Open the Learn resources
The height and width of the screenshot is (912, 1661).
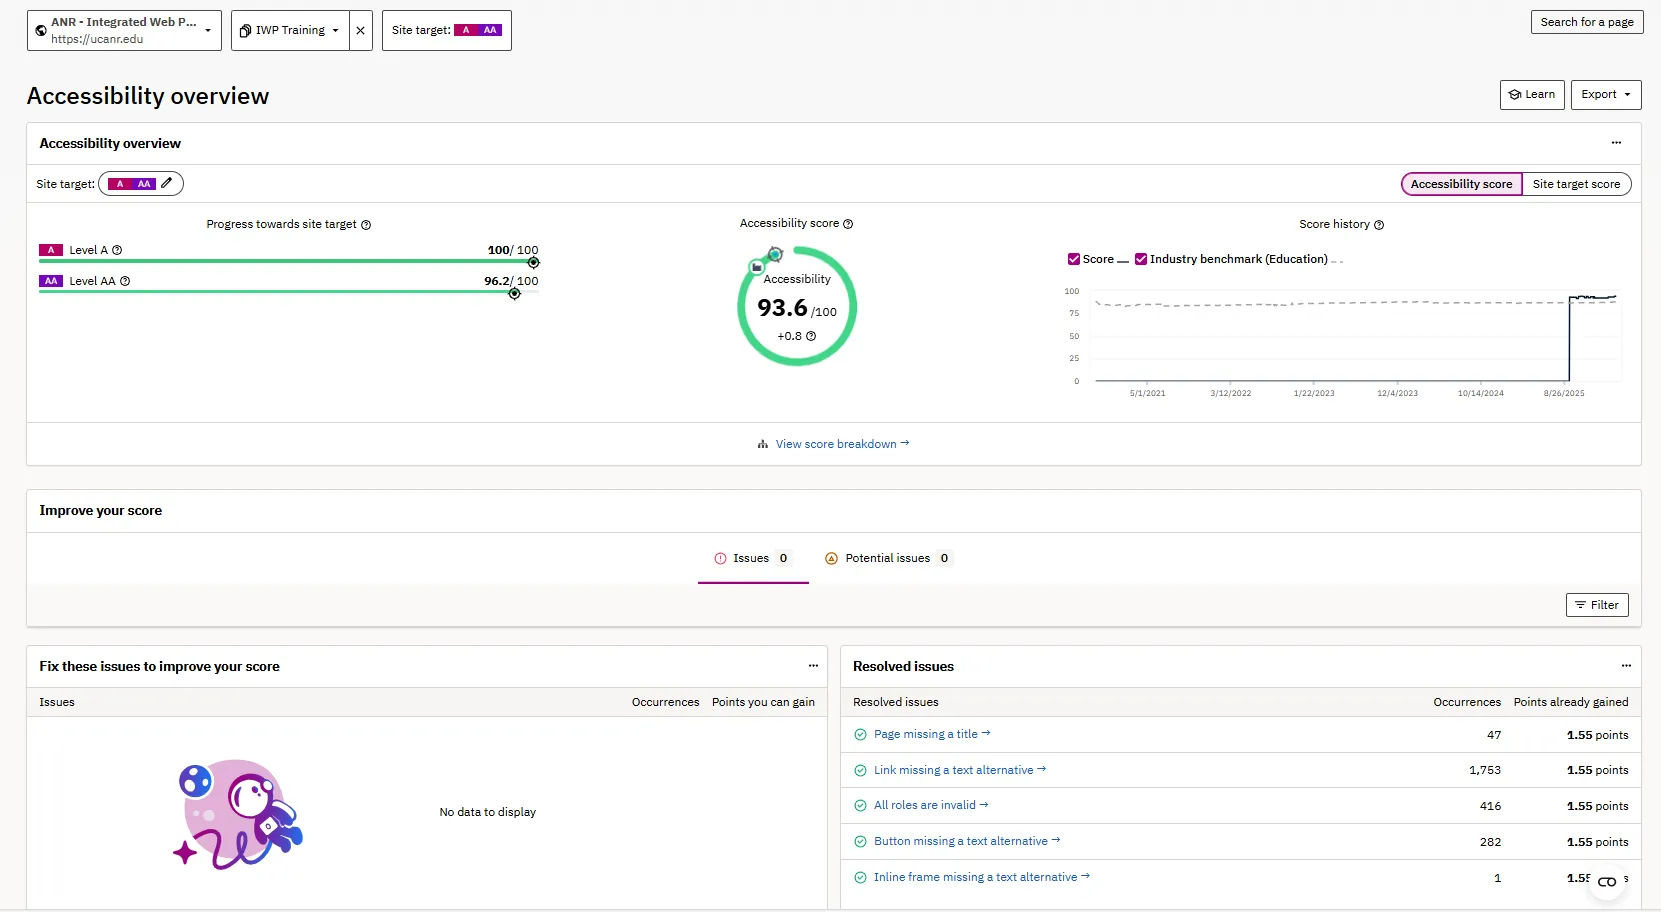1532,94
